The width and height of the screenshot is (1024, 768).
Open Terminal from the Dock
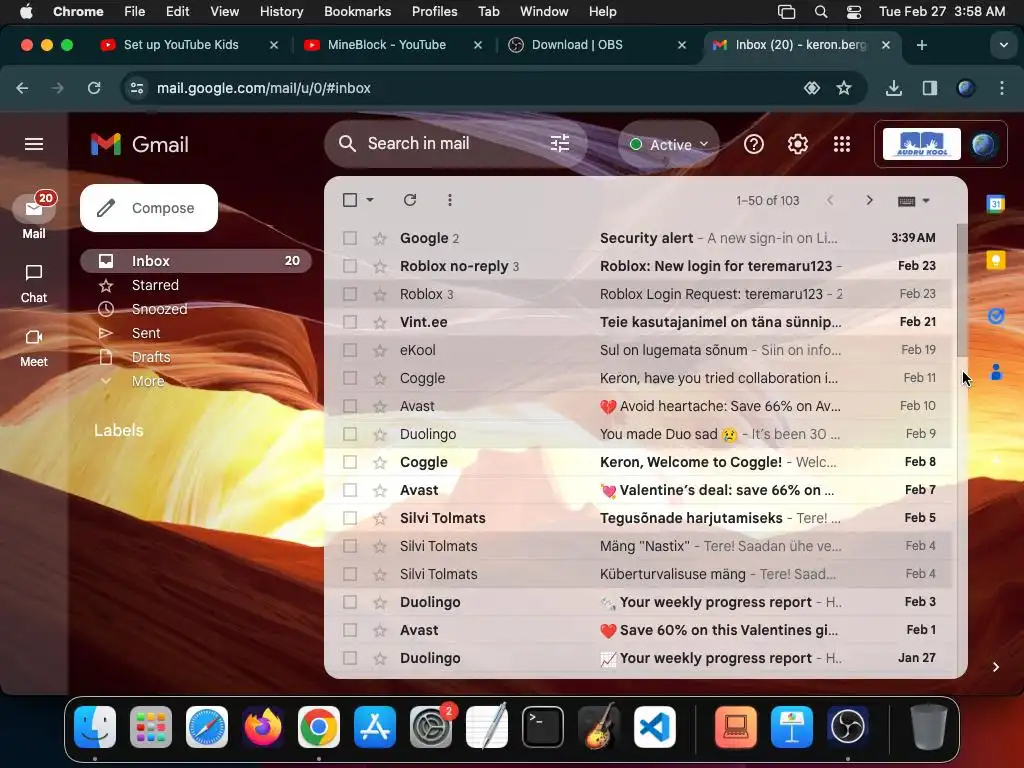[543, 727]
